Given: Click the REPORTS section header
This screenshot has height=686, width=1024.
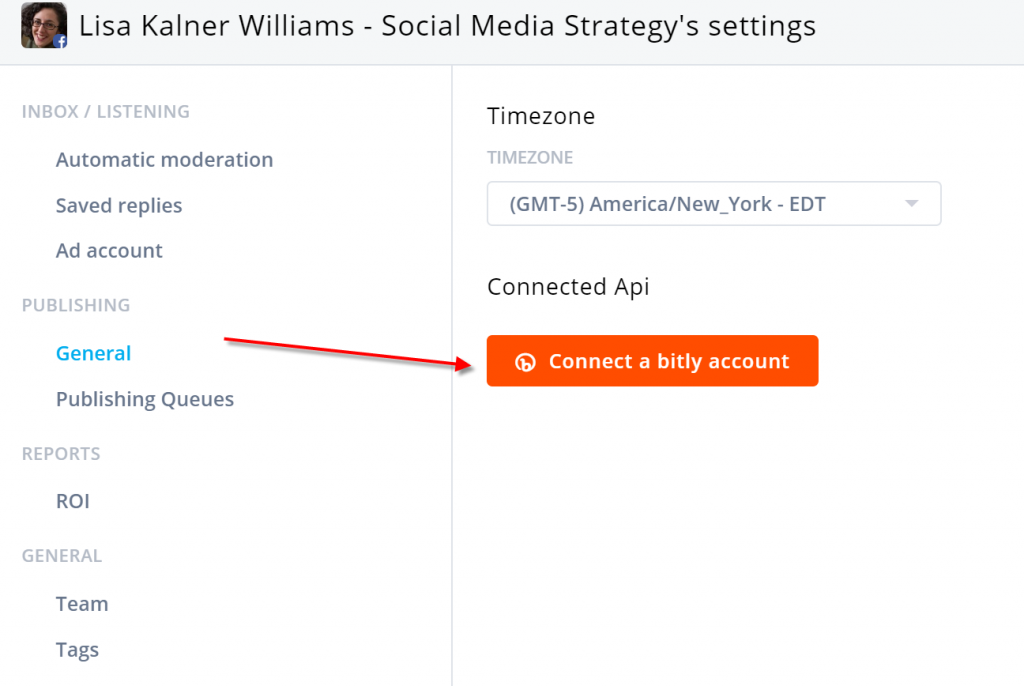Looking at the screenshot, I should click(x=61, y=453).
